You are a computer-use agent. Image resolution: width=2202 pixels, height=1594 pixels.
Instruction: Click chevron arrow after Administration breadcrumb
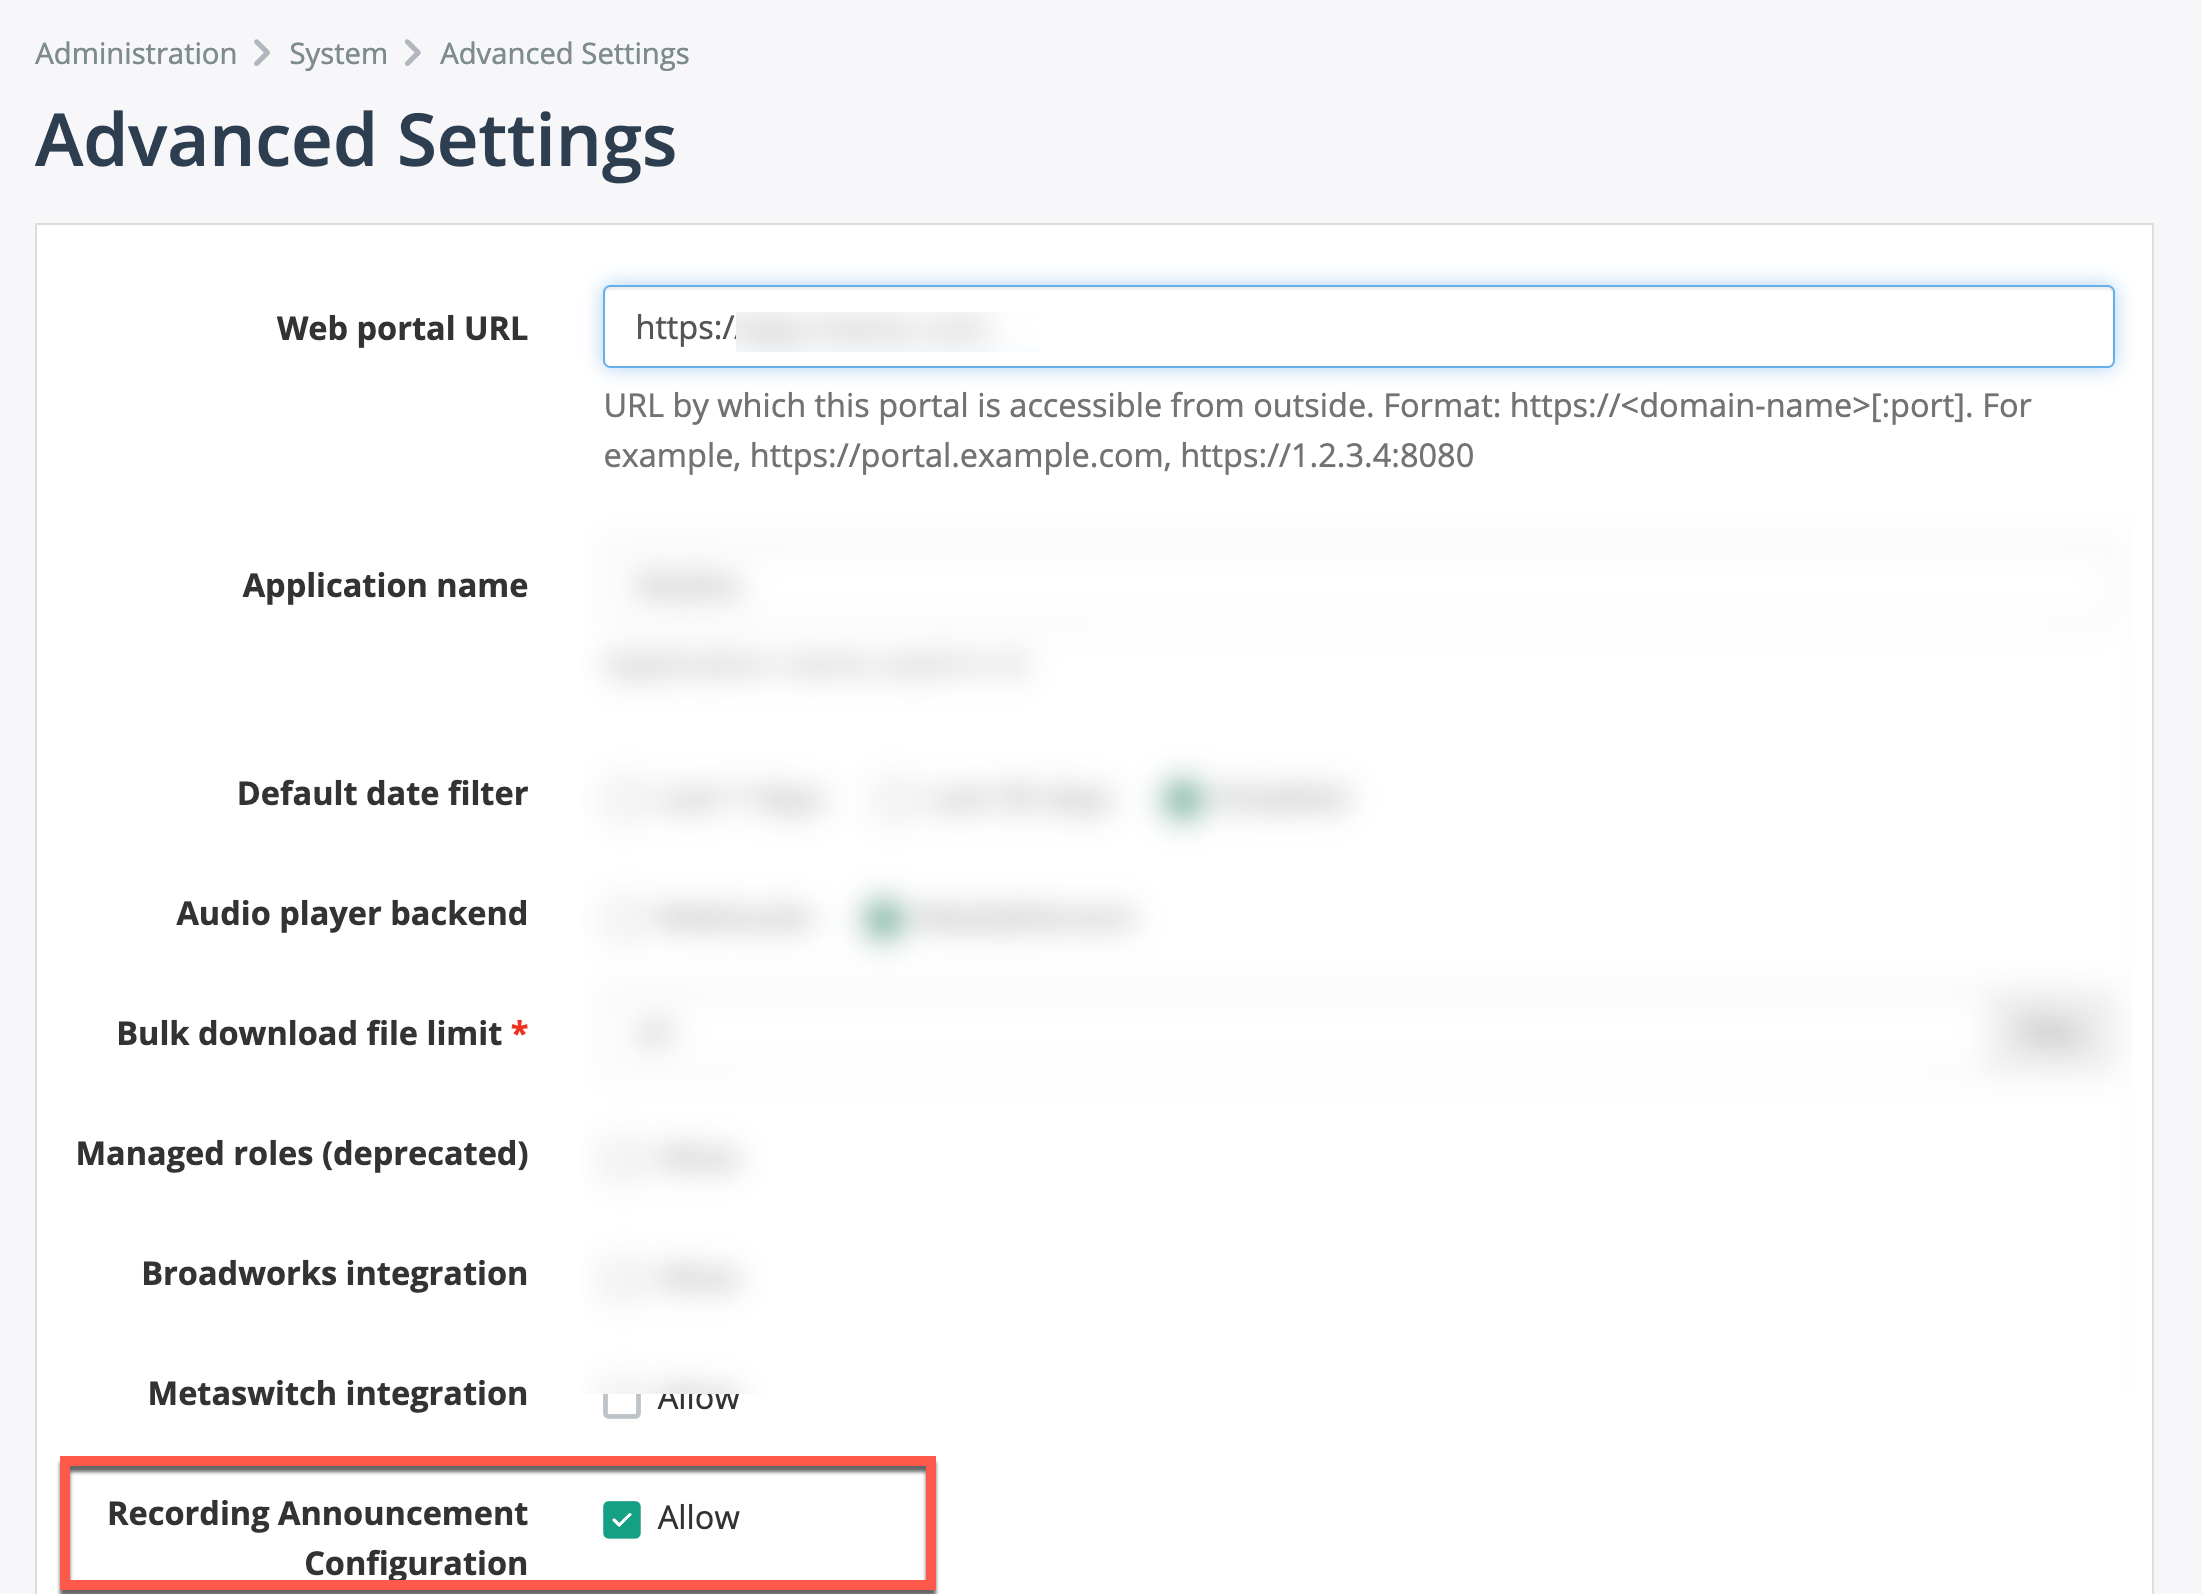[x=262, y=53]
